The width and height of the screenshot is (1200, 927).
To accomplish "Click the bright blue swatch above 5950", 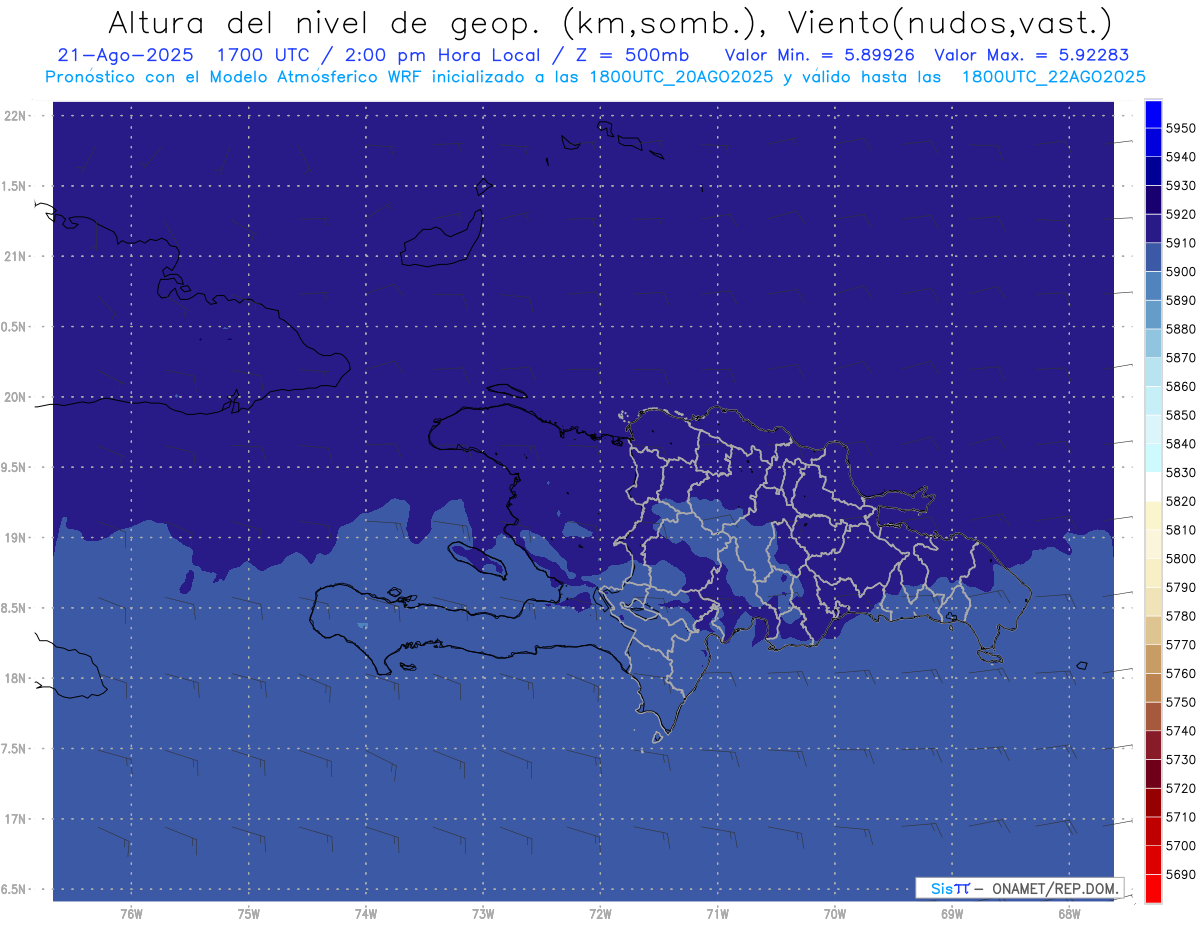I will 1153,114.
